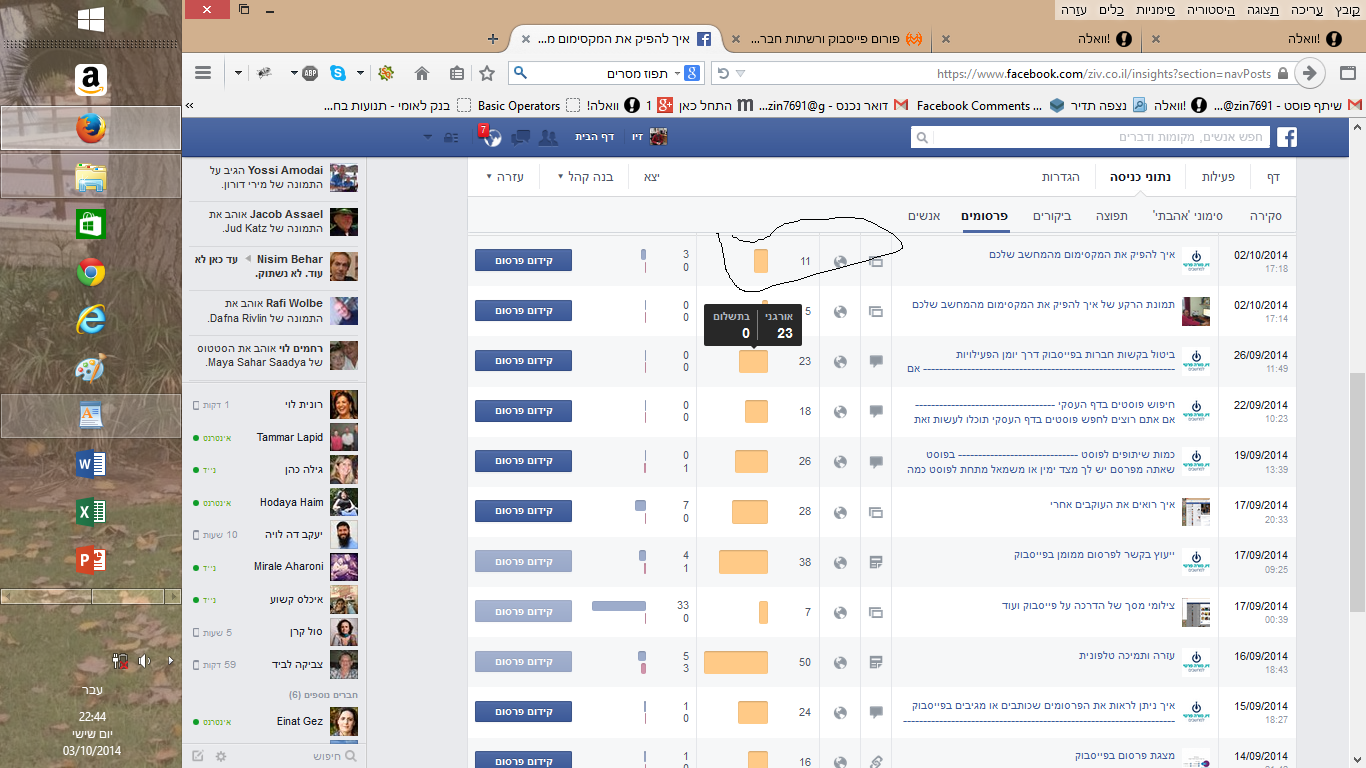Screen dimensions: 1366x768
Task: Open chat settings gear icon
Action: coord(221,756)
